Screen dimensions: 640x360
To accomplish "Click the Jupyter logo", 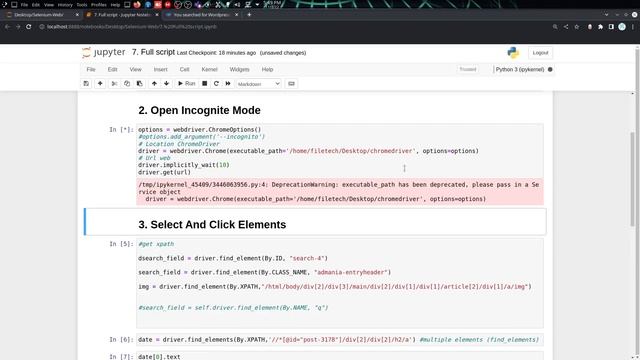I will [x=104, y=53].
